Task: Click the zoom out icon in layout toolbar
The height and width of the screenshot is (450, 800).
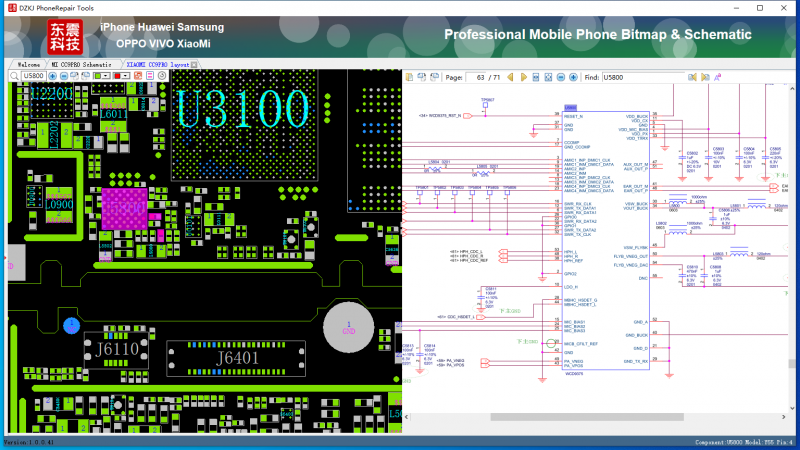Action: [x=64, y=76]
